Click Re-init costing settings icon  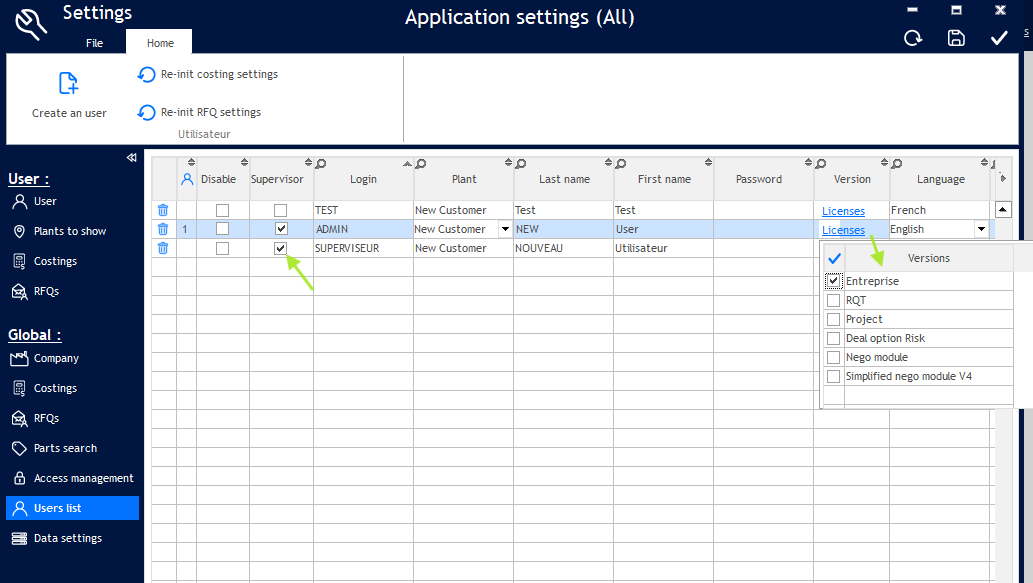147,75
